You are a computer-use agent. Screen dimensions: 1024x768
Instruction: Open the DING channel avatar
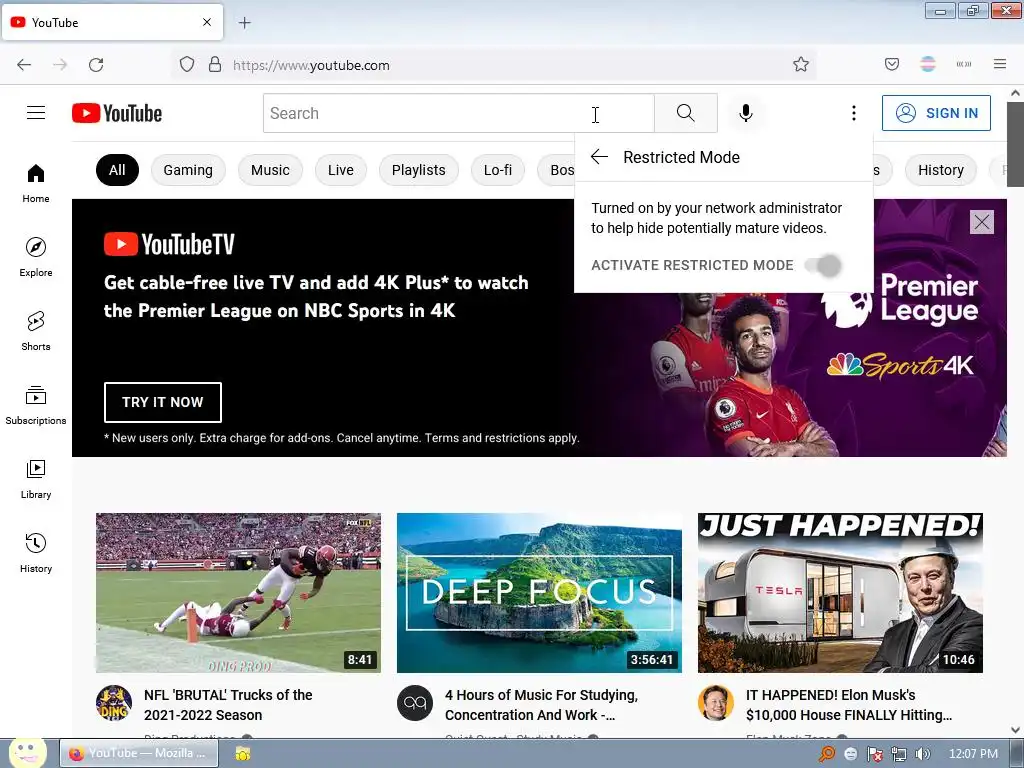tap(114, 703)
